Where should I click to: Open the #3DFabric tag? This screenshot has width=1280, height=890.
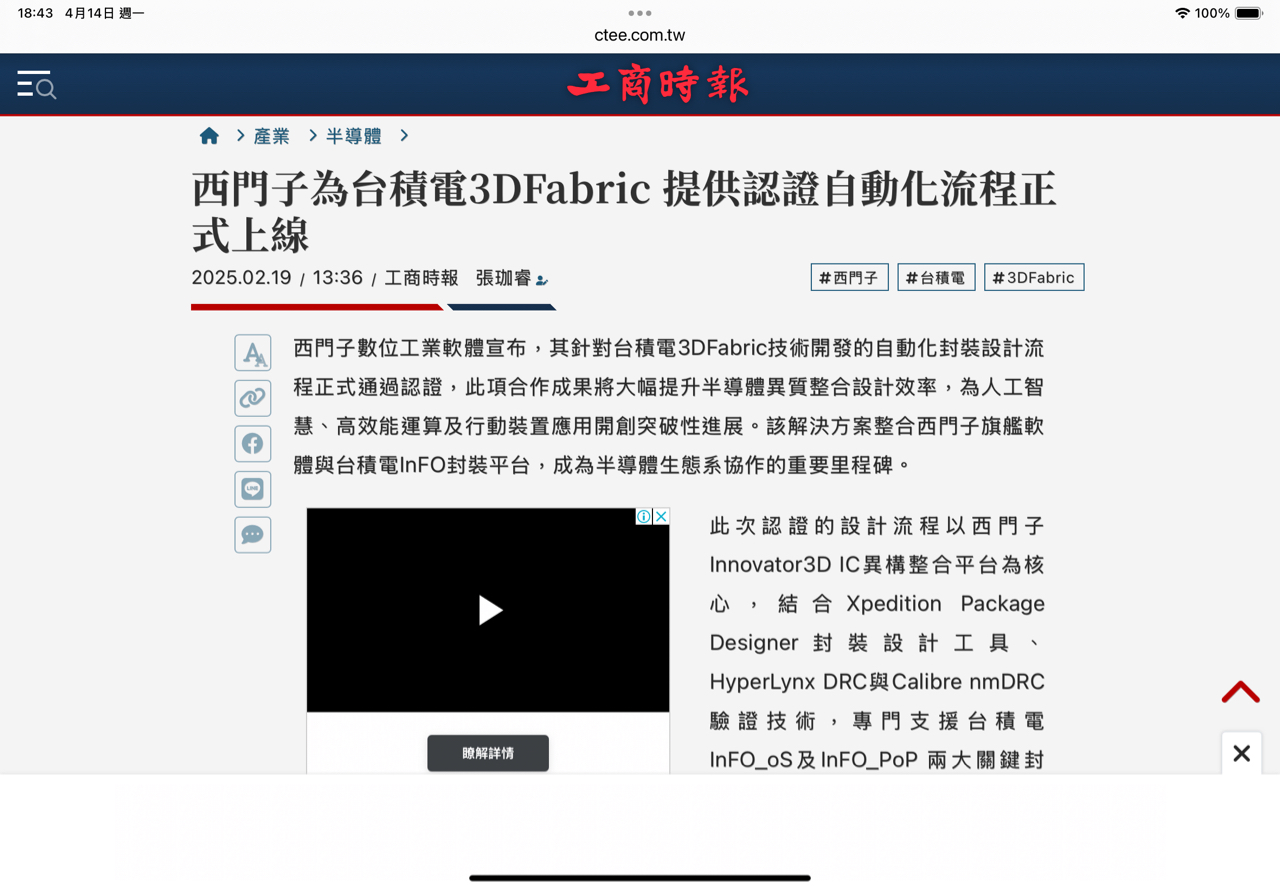1034,278
